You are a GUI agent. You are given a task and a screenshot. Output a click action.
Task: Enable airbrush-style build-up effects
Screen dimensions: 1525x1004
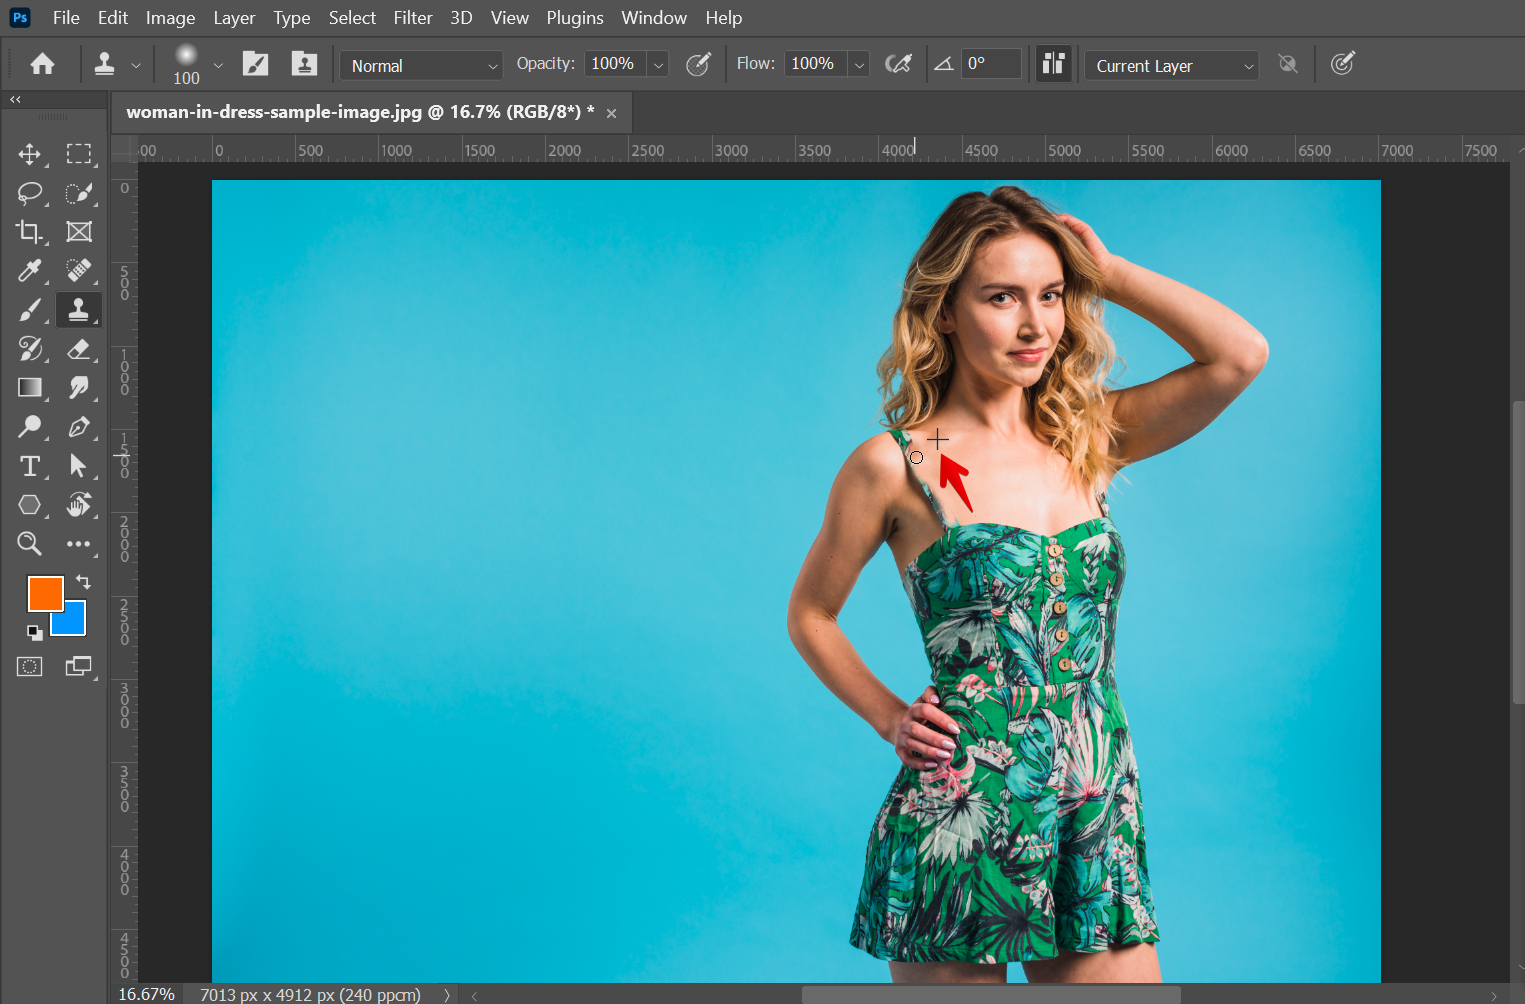click(898, 65)
